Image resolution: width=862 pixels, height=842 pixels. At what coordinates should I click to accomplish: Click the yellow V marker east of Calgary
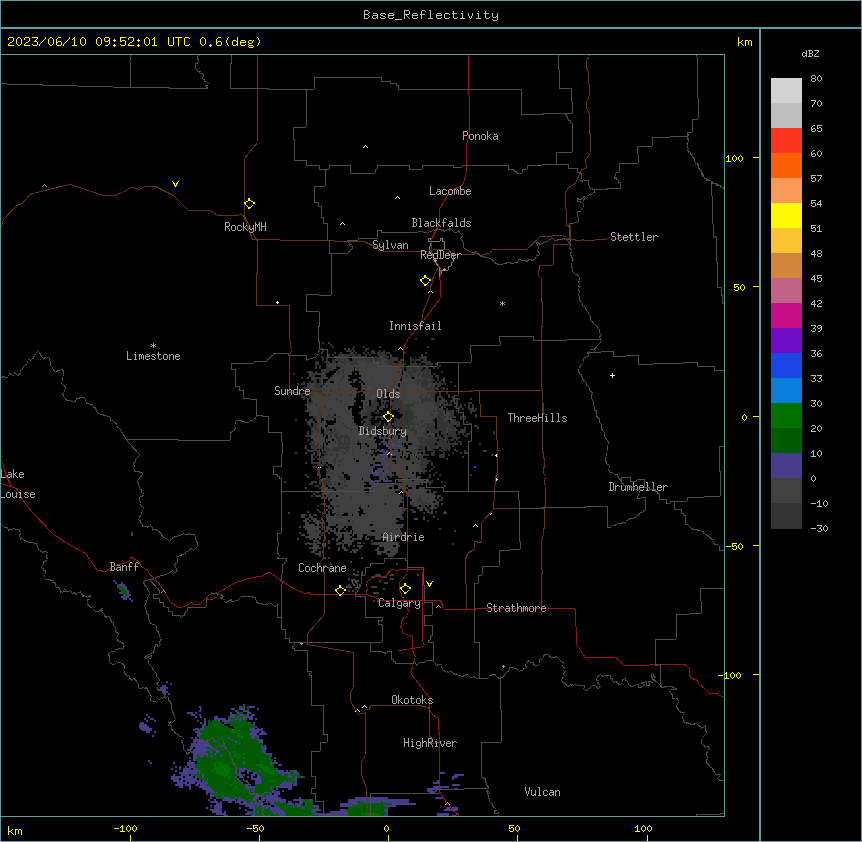click(429, 584)
